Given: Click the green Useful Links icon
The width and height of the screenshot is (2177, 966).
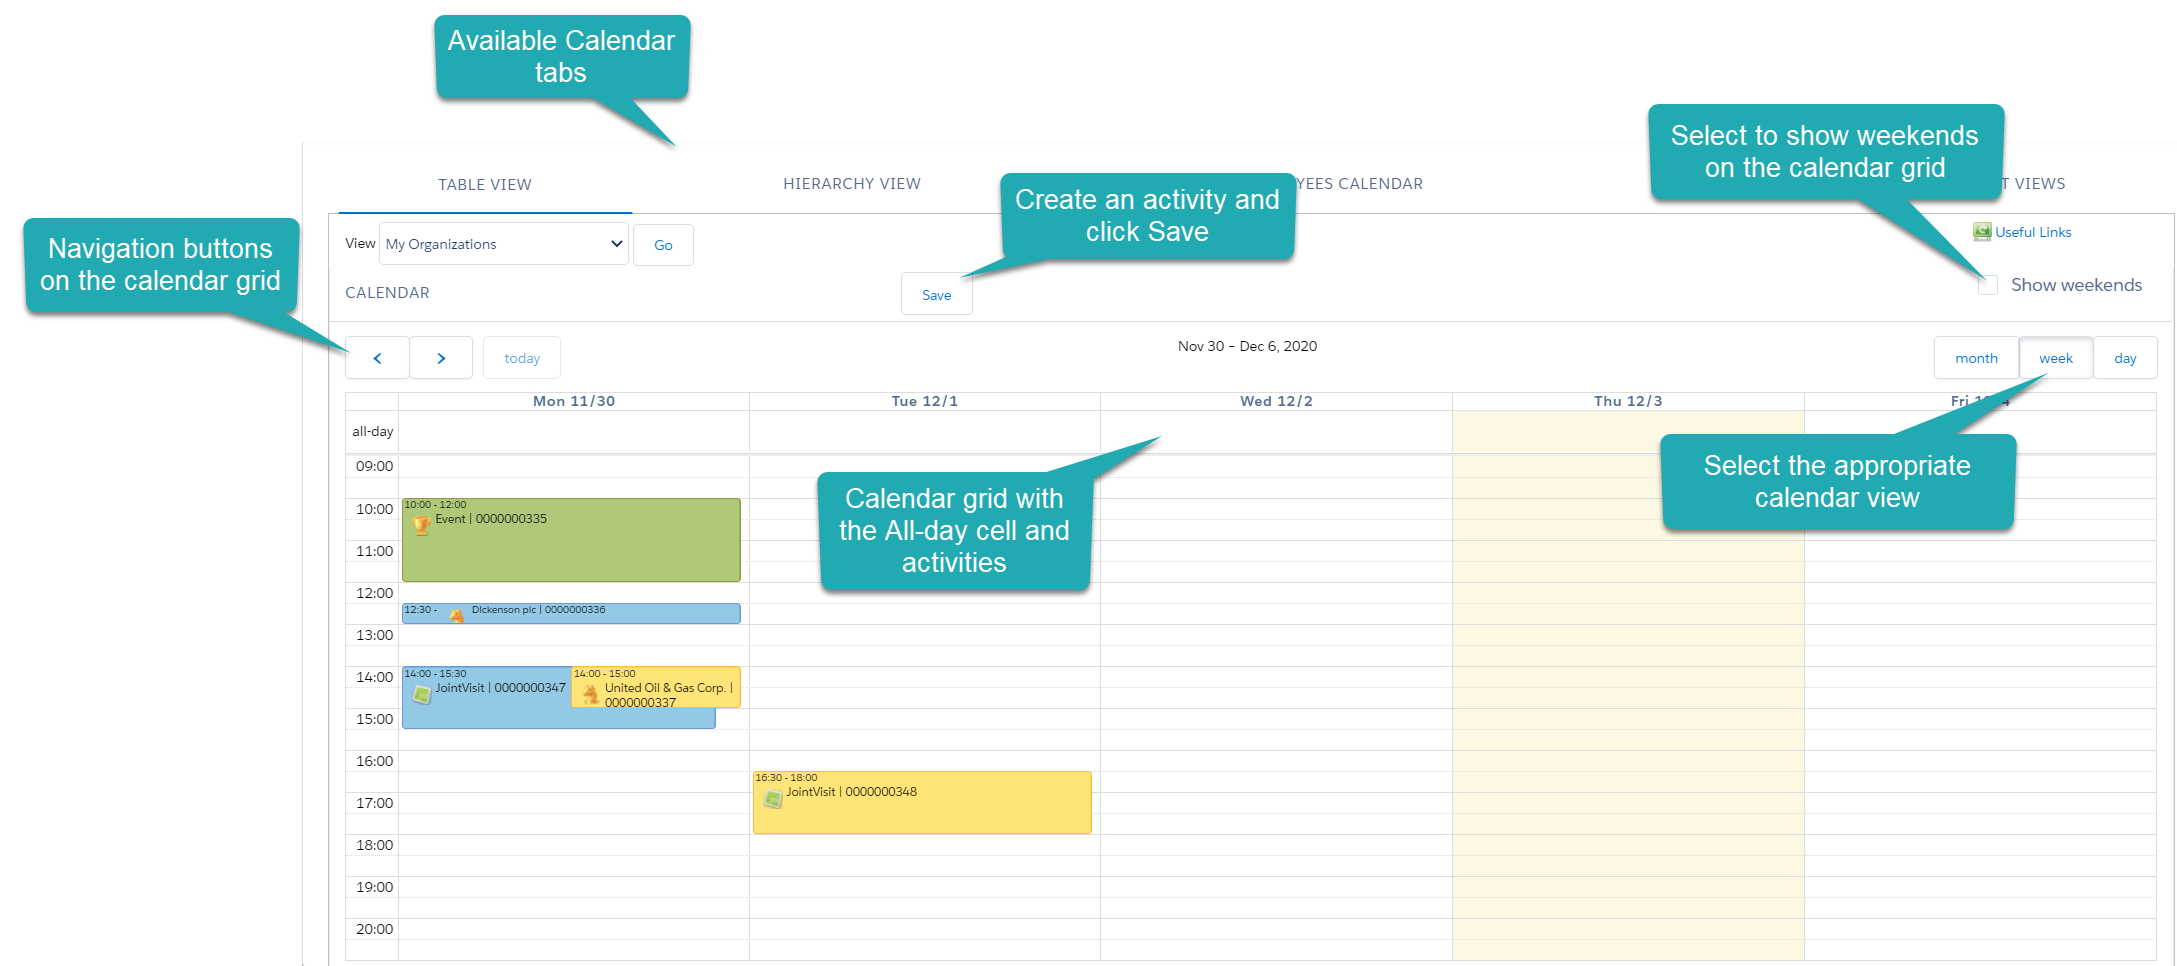Looking at the screenshot, I should click(x=1982, y=231).
